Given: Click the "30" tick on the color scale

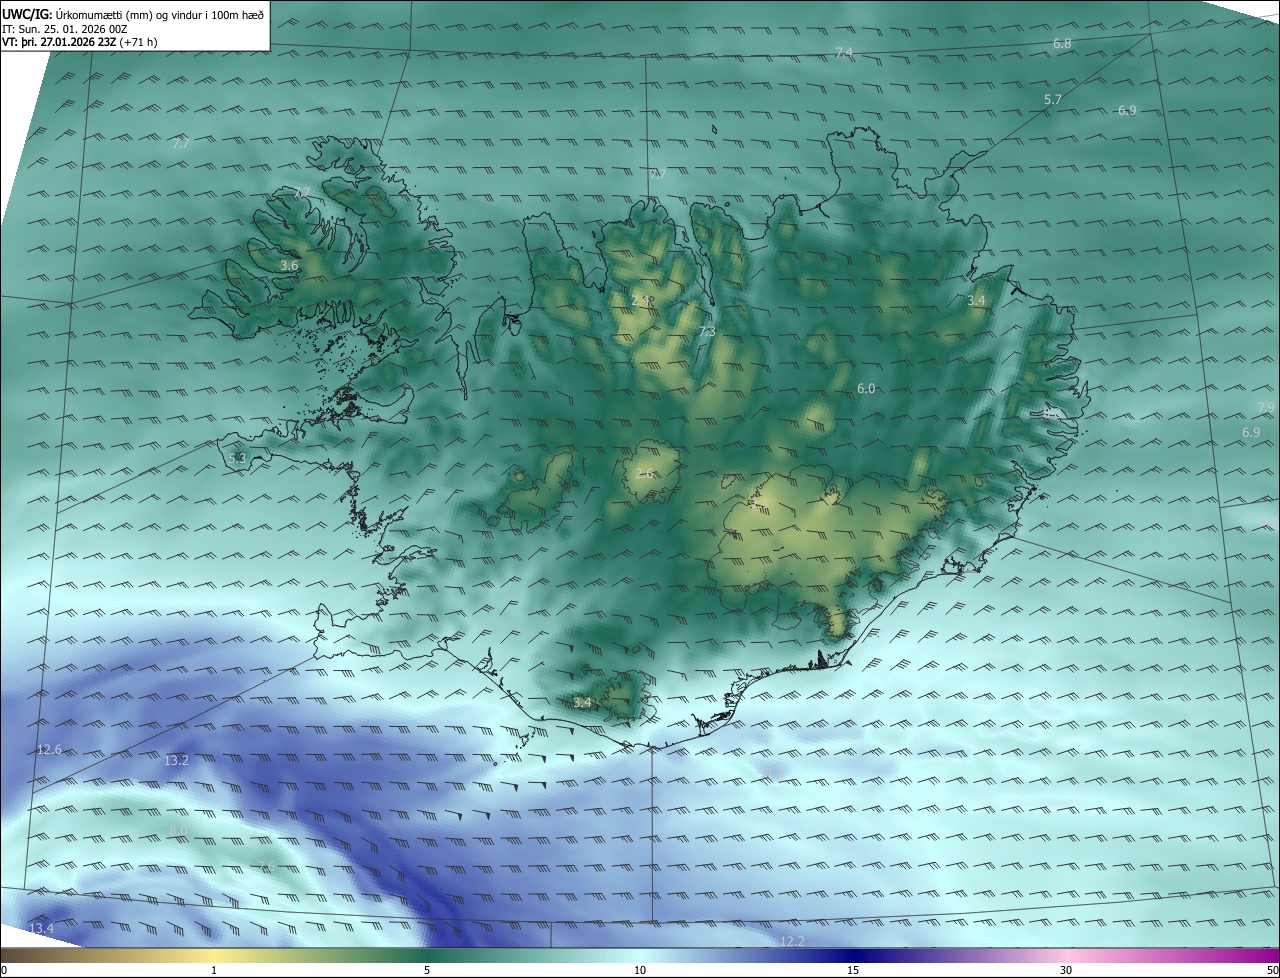Looking at the screenshot, I should click(x=1066, y=970).
